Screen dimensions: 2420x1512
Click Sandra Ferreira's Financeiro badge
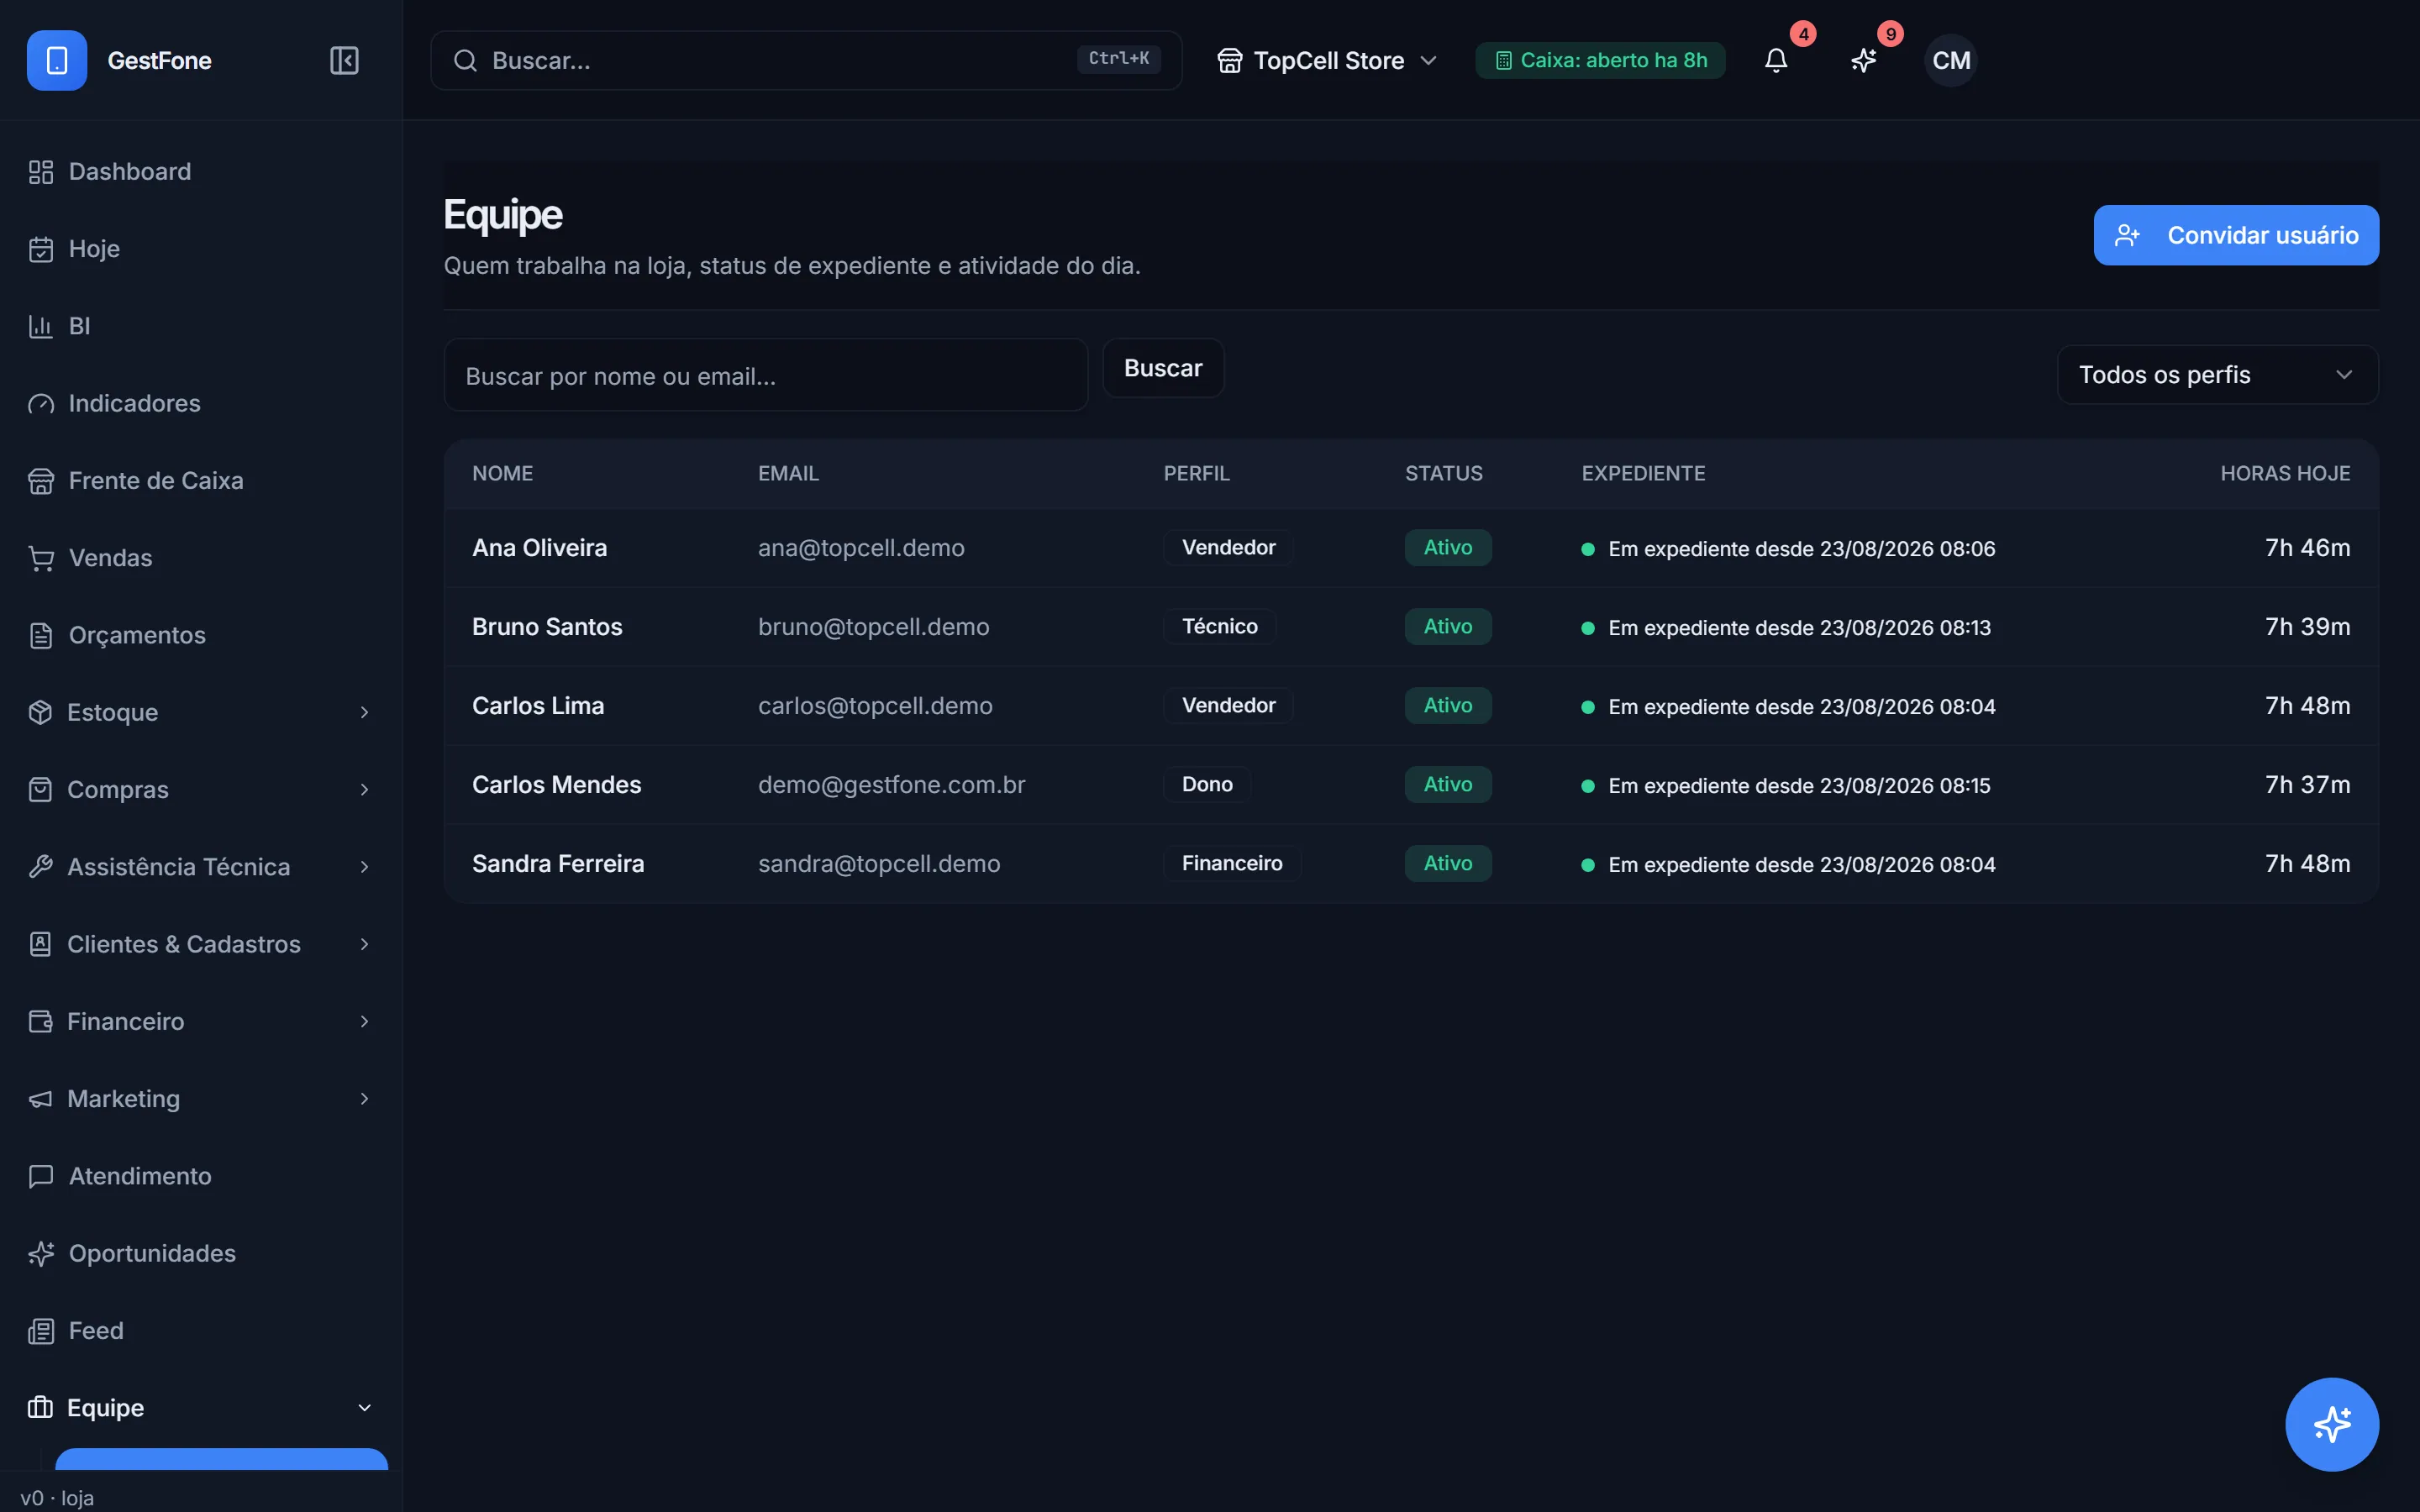[1232, 864]
